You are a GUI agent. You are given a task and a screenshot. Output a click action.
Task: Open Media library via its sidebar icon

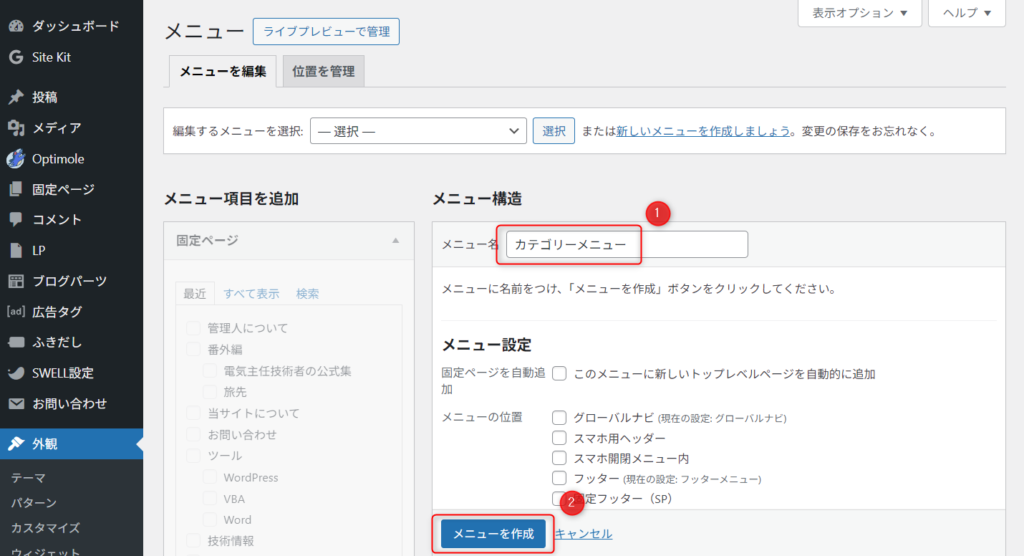pyautogui.click(x=15, y=128)
